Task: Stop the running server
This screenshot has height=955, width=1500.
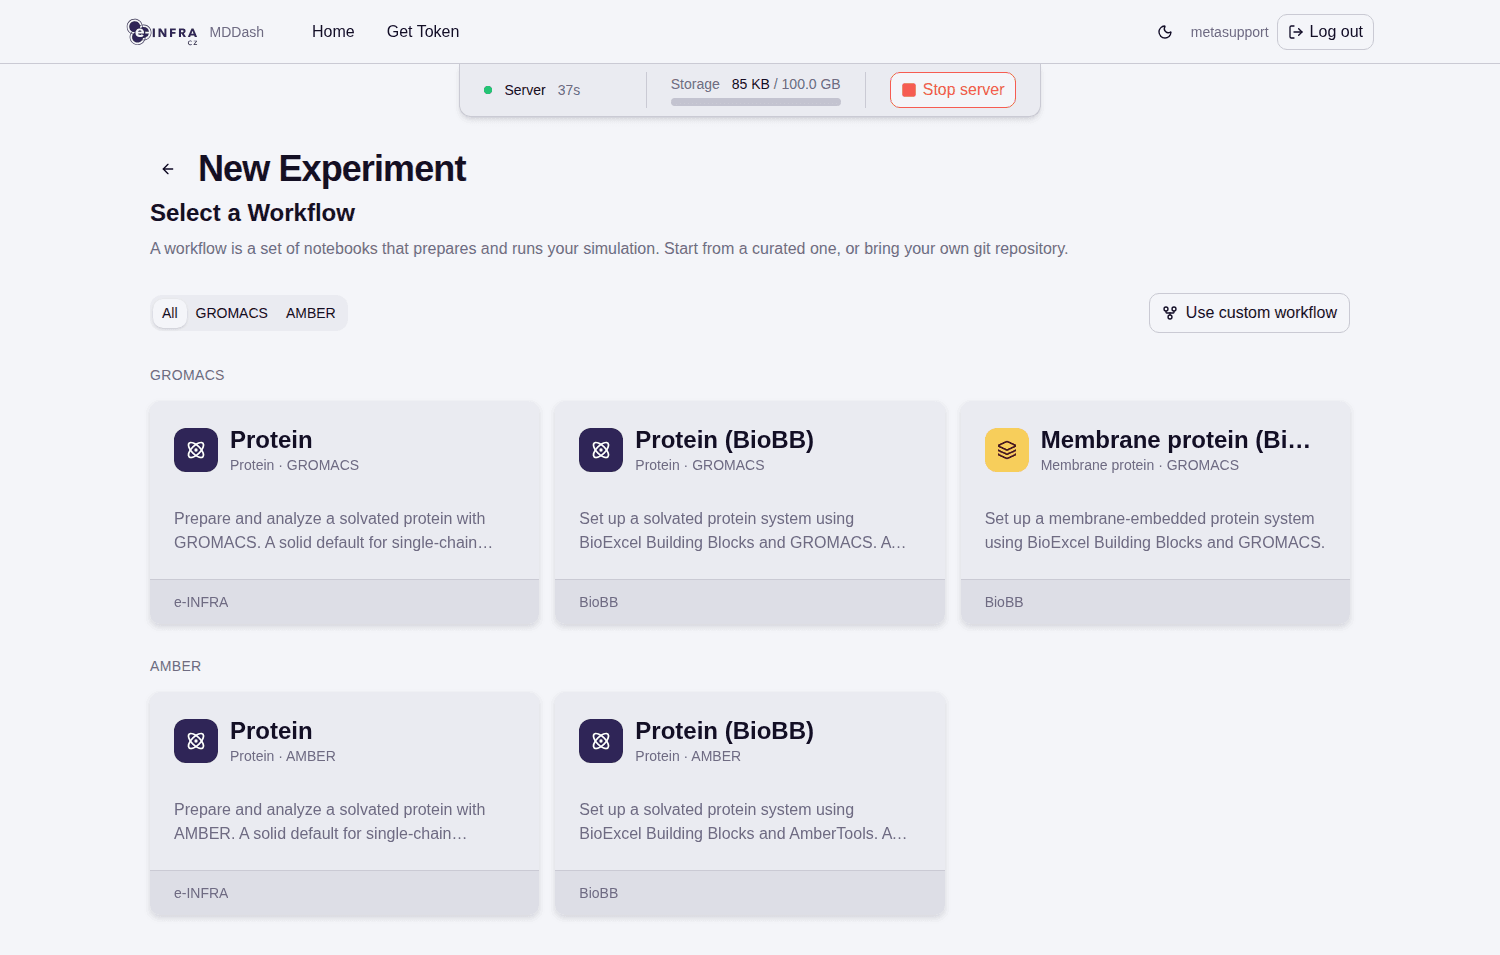Action: point(953,90)
